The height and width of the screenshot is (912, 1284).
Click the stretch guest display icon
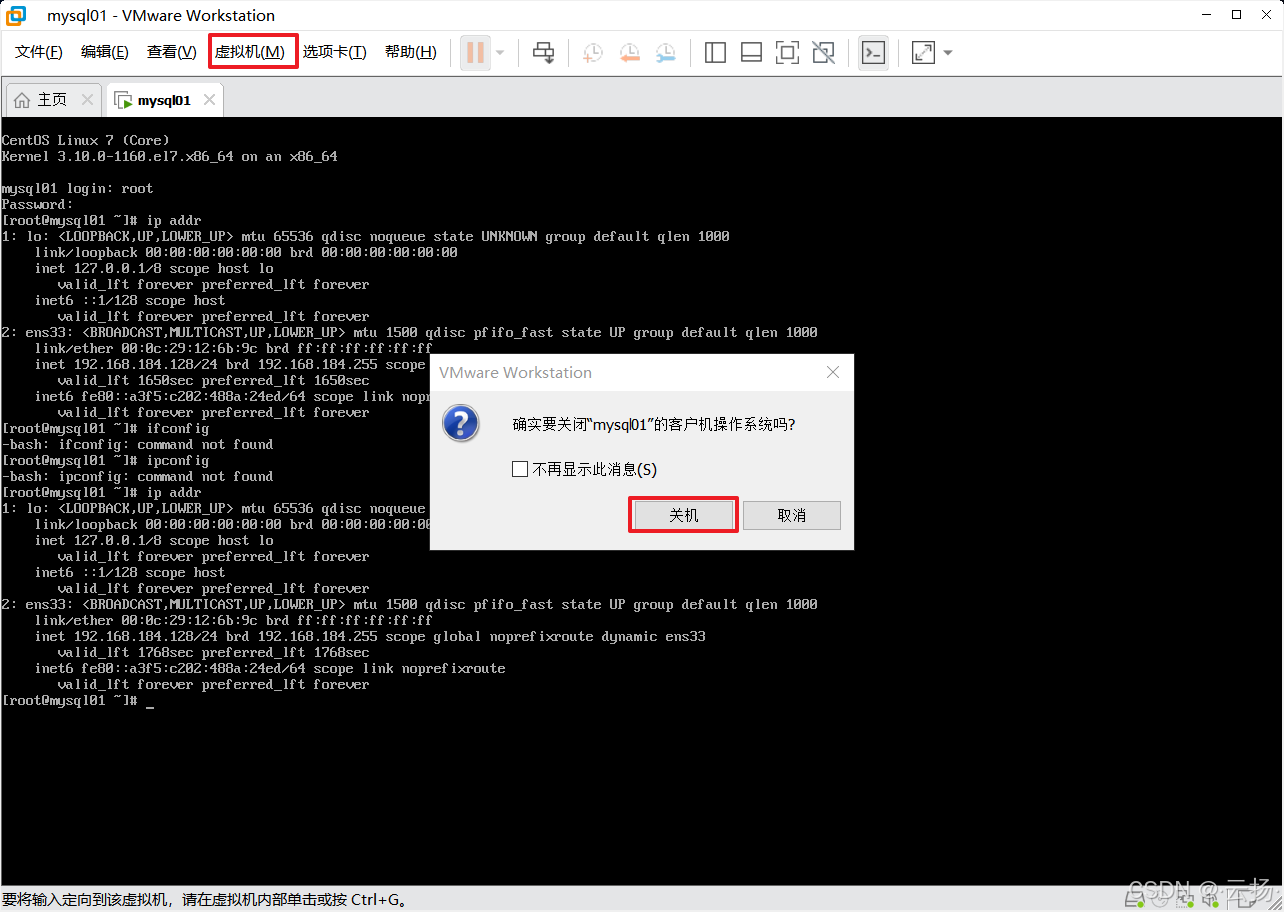(923, 52)
